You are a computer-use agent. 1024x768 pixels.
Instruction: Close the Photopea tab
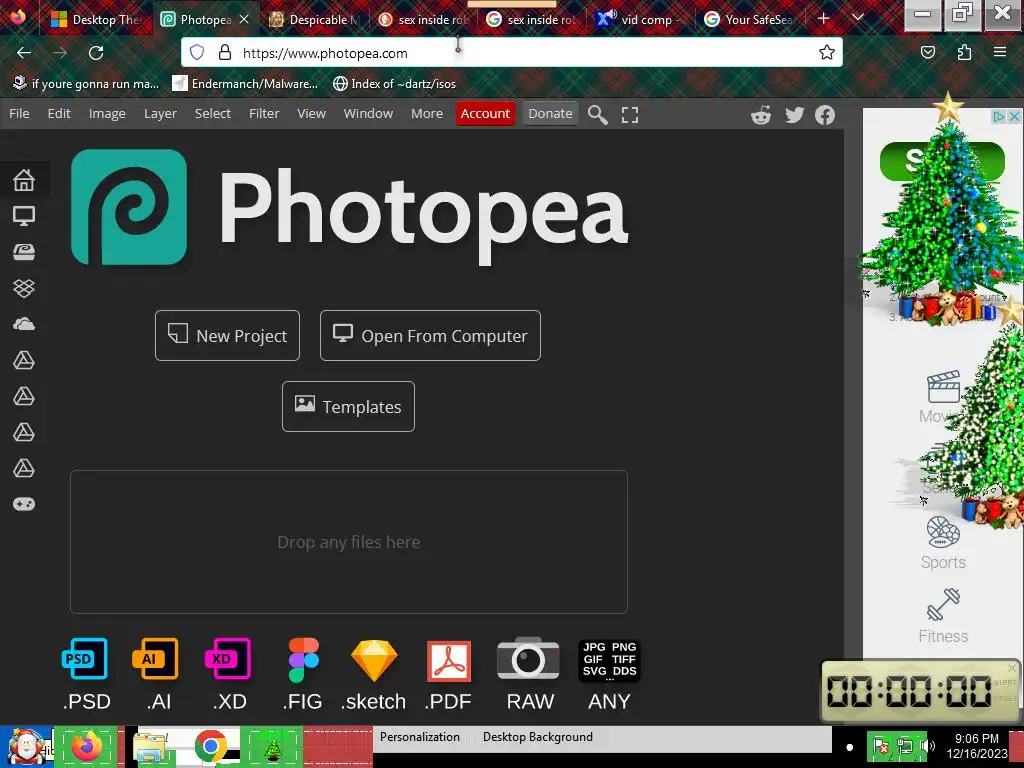[244, 20]
